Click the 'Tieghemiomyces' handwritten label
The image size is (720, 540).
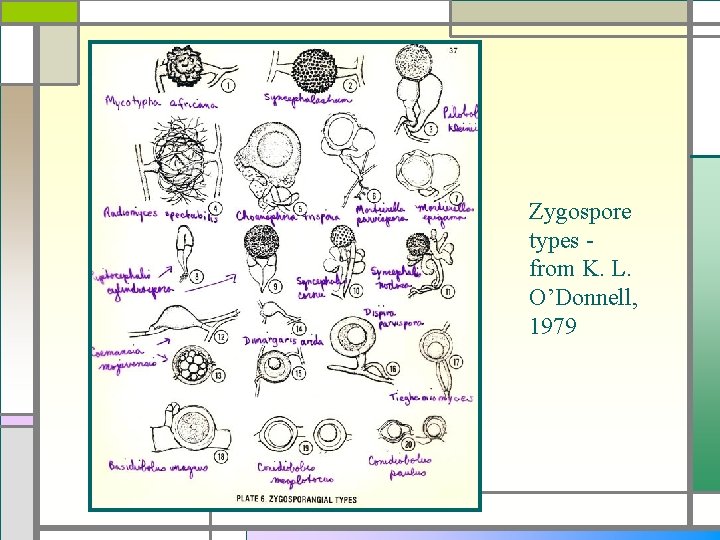pyautogui.click(x=431, y=397)
